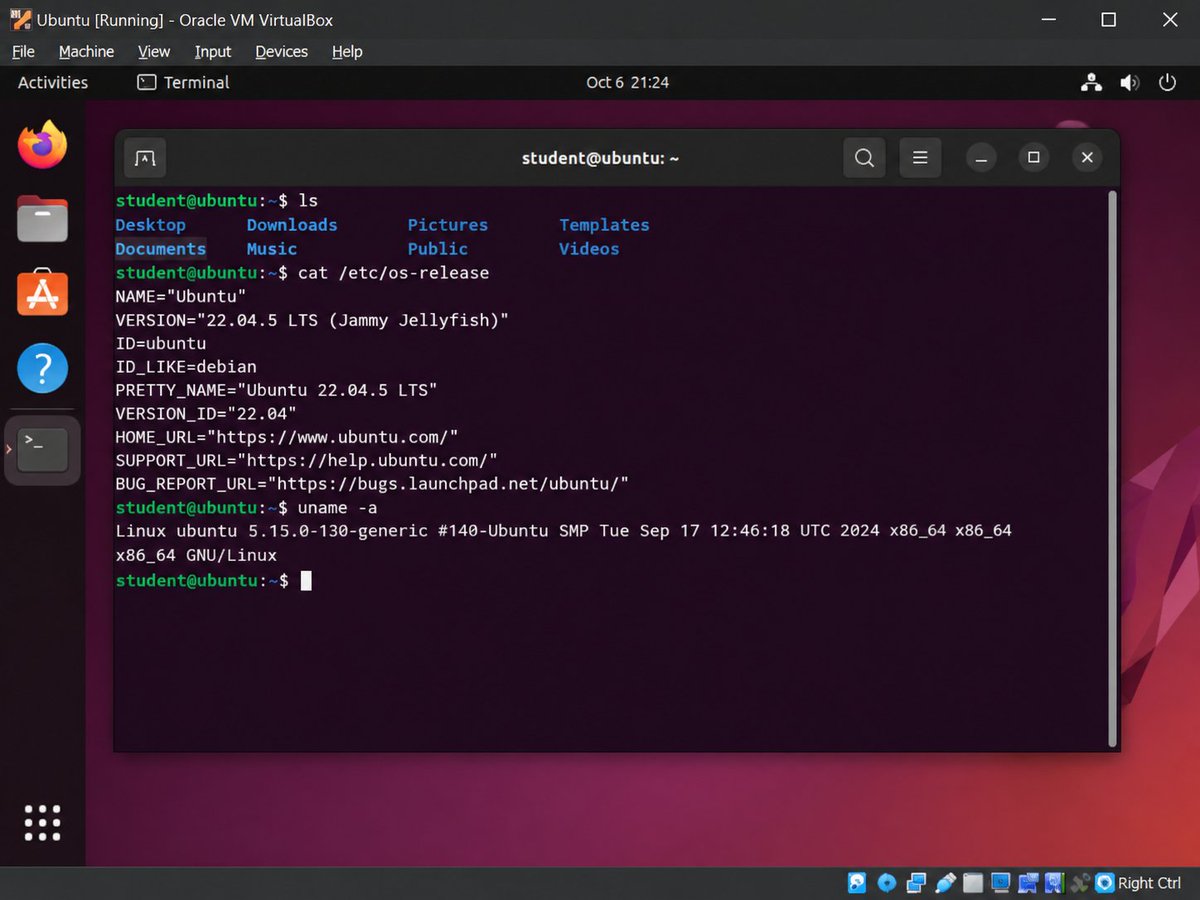The width and height of the screenshot is (1200, 900).
Task: Click the ID_LIKE=debian output line
Action: tap(186, 367)
